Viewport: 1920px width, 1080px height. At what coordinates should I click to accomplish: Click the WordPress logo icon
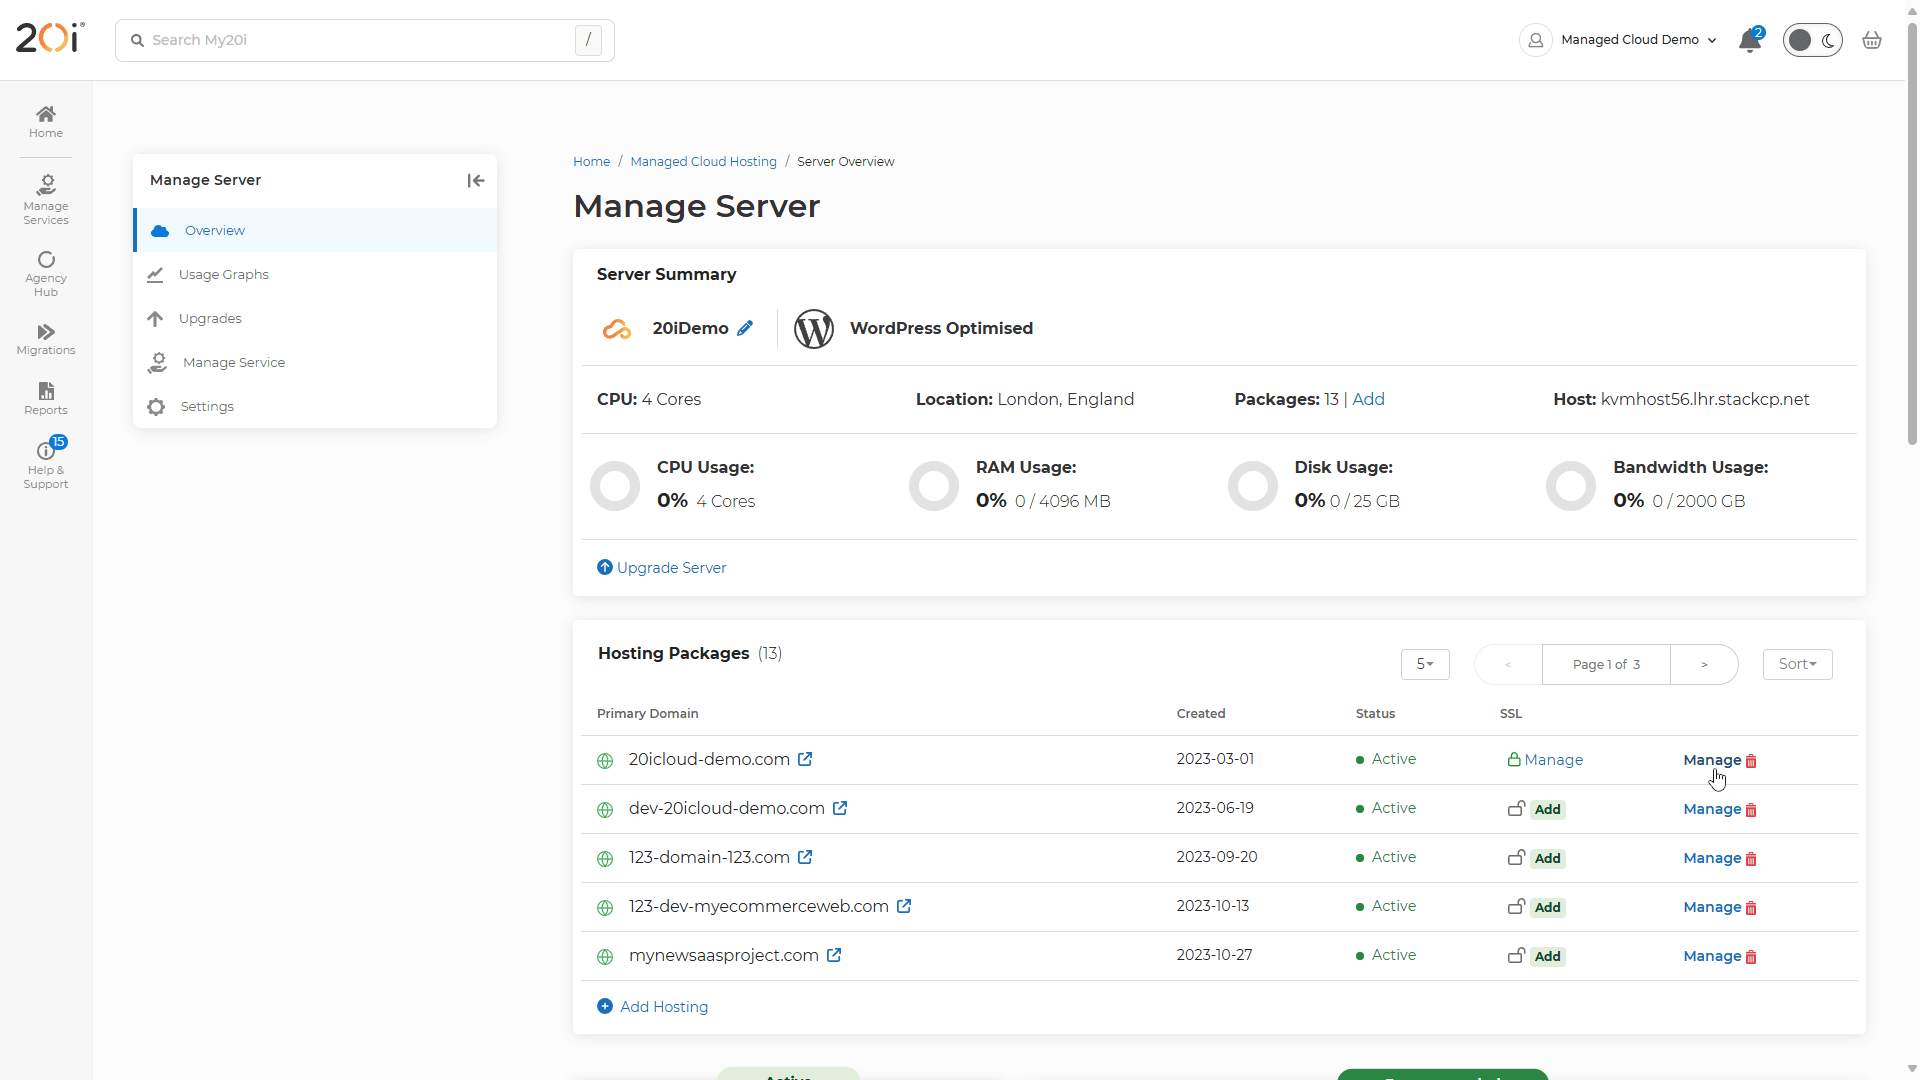[814, 328]
